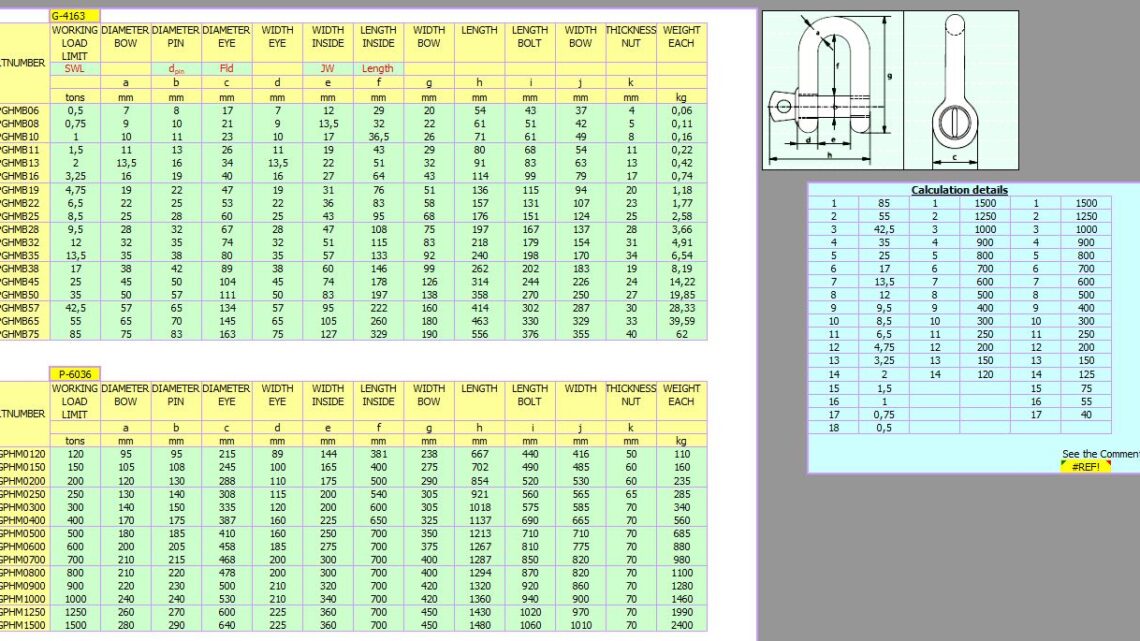
Task: Select 75 in Calculation details row 15
Action: pyautogui.click(x=1086, y=388)
